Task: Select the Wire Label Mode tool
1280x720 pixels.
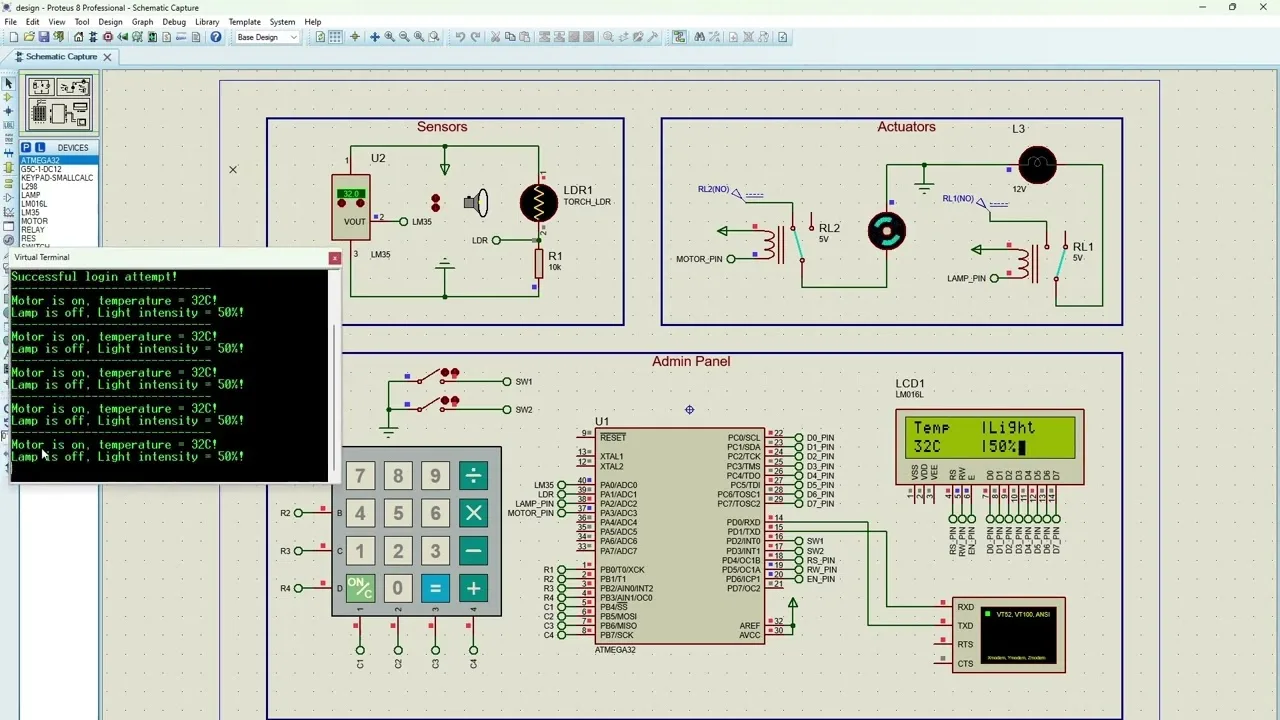Action: click(8, 125)
